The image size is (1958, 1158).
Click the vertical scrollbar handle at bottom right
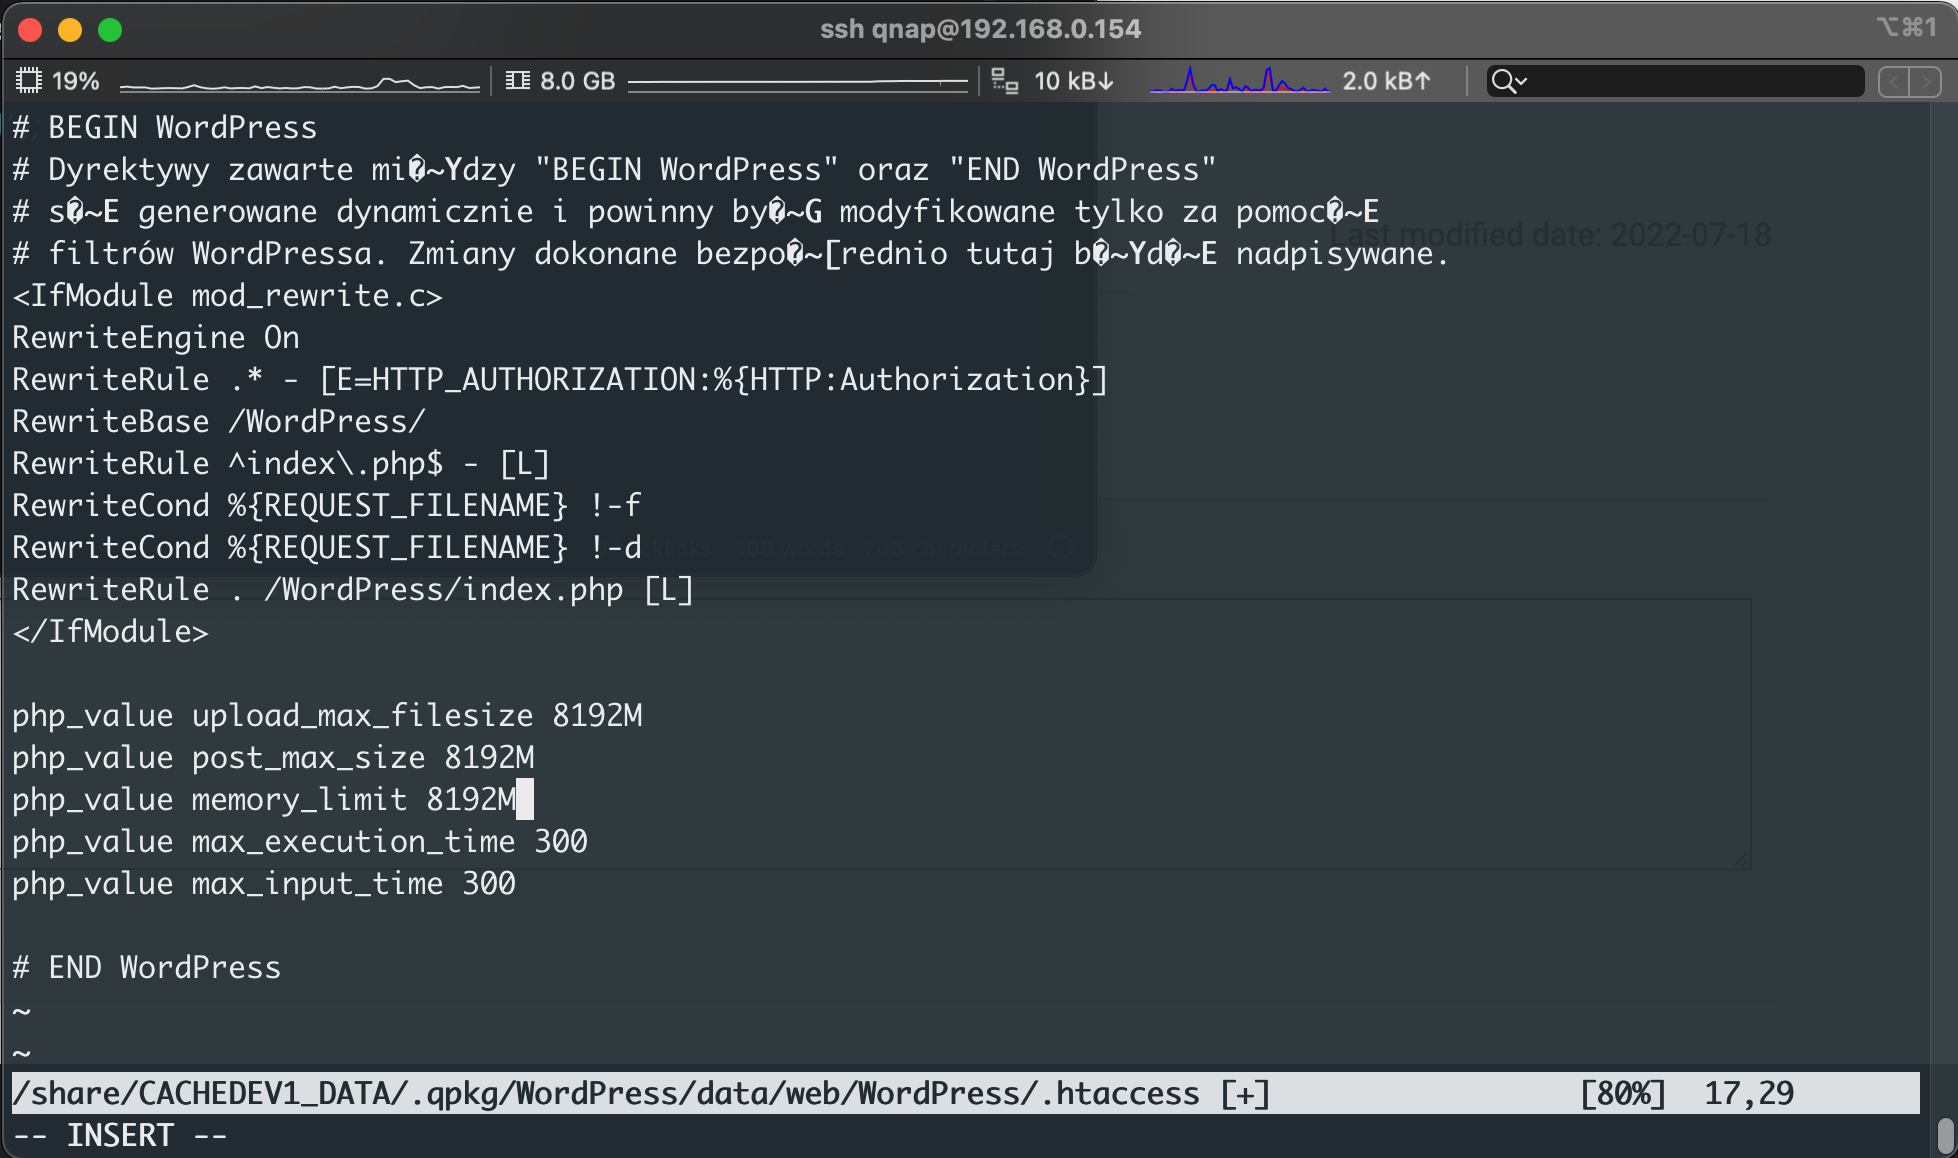click(1945, 1135)
